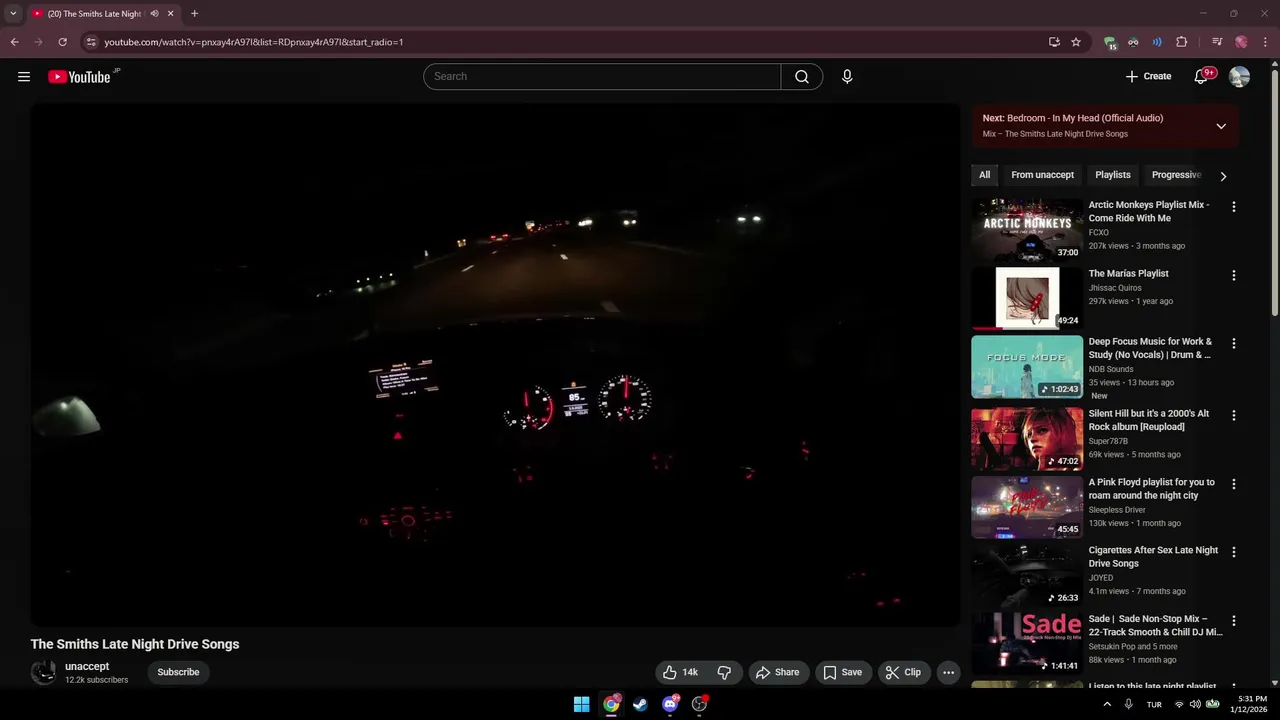Image resolution: width=1280 pixels, height=720 pixels.
Task: Open the Deep Focus Music thumbnail
Action: pos(1027,366)
